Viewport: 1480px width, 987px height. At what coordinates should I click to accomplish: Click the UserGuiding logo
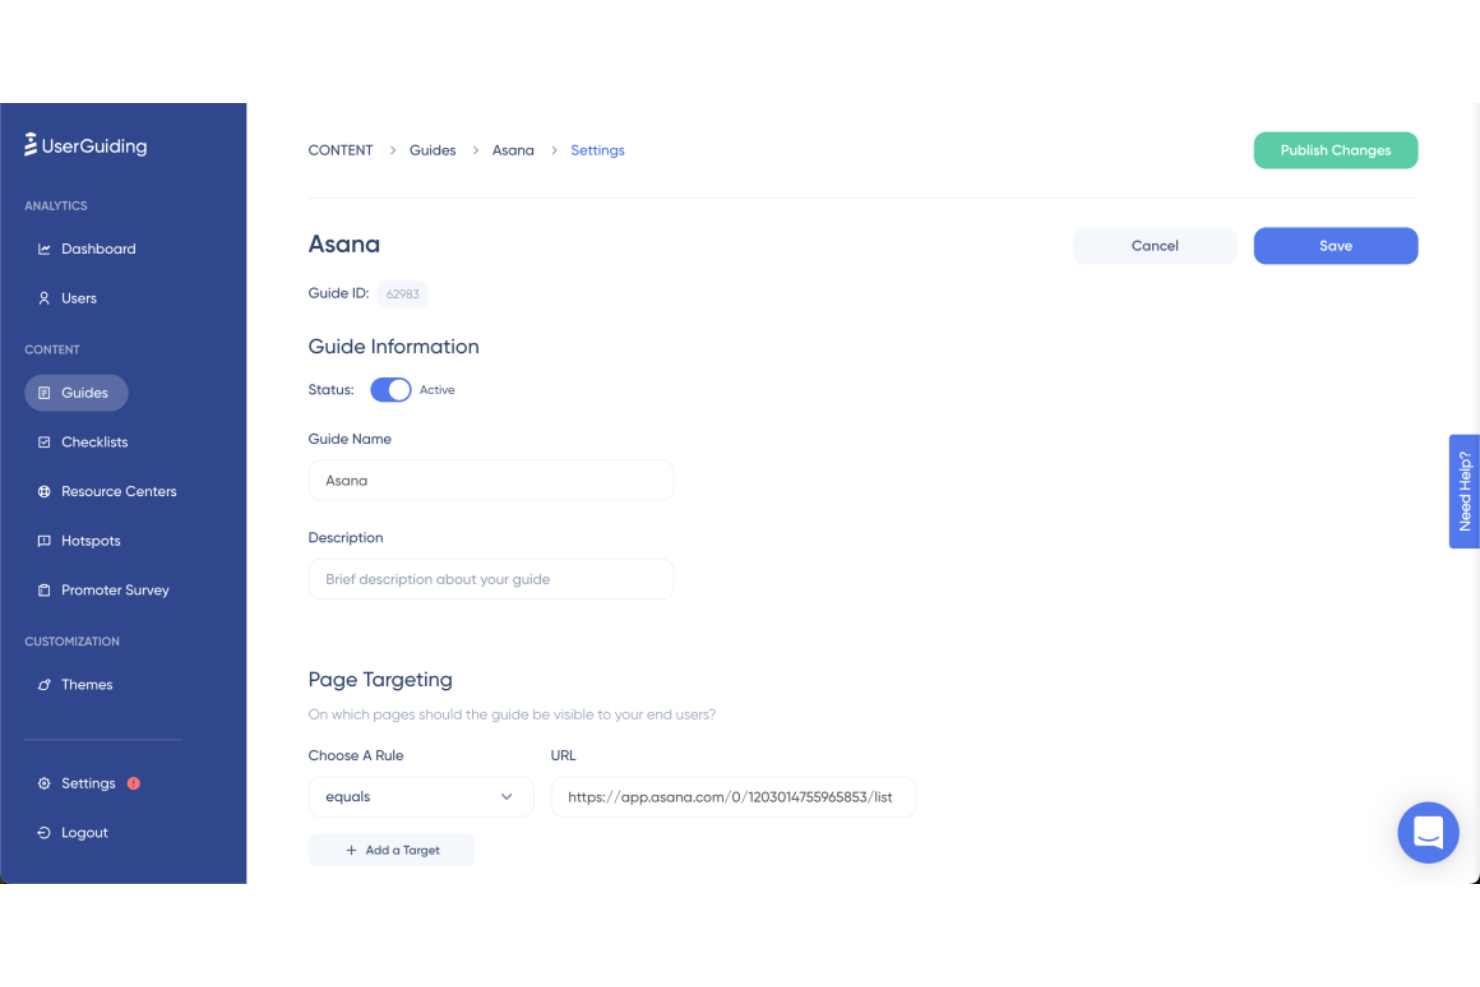click(x=86, y=145)
